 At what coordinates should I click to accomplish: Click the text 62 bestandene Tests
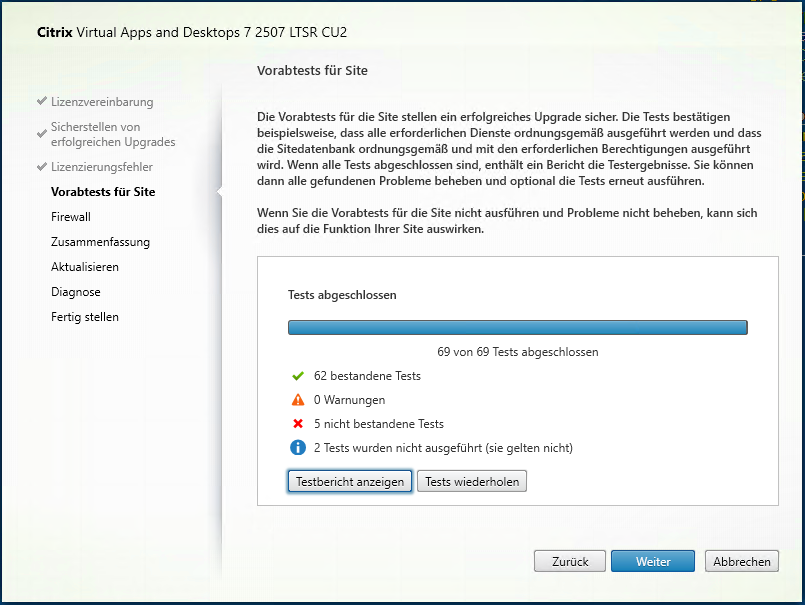tap(367, 376)
